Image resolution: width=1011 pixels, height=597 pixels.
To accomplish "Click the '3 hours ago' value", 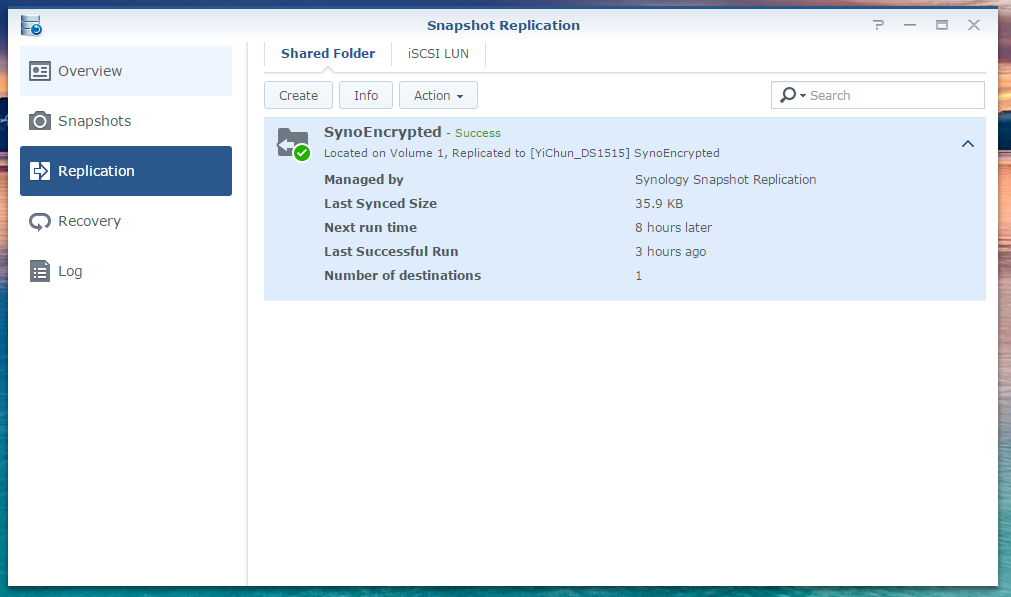I will [671, 251].
